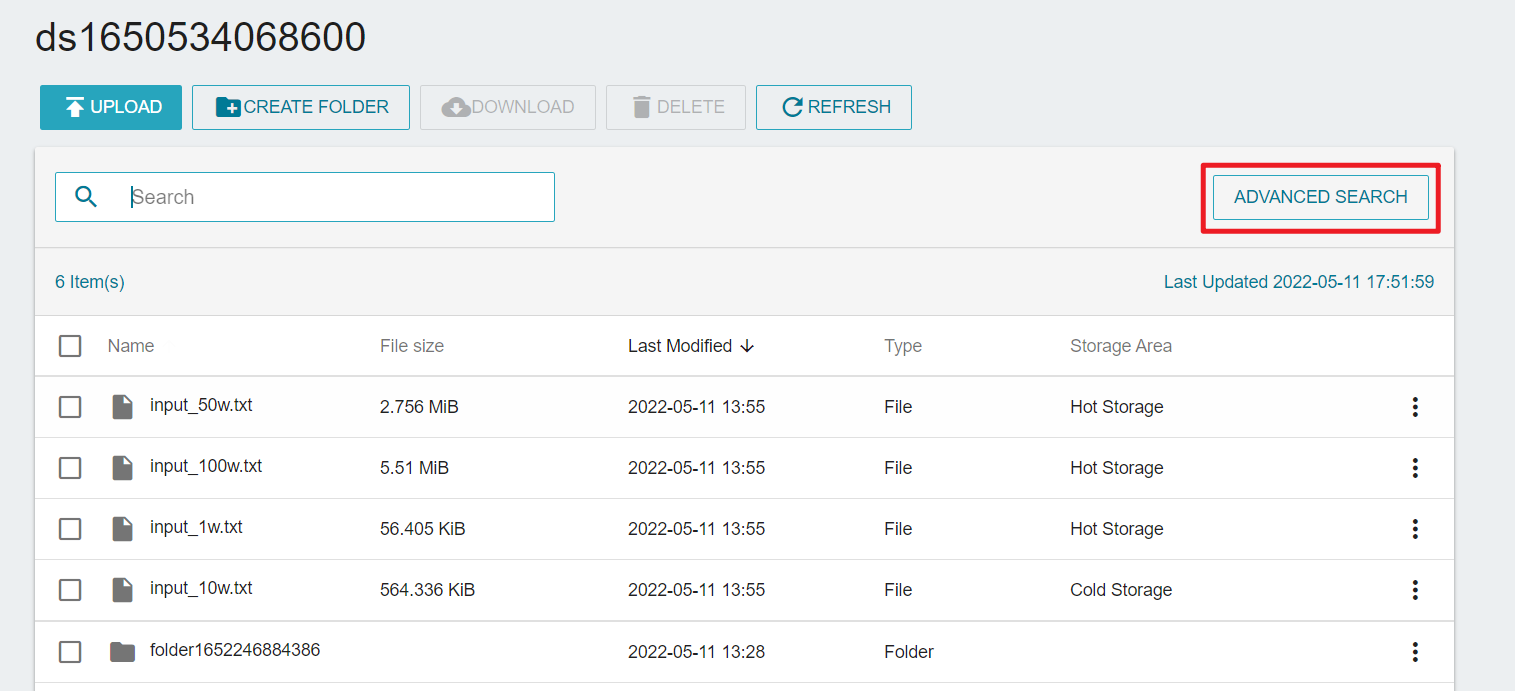Open options menu for folder1652246884386
The width and height of the screenshot is (1515, 691).
click(1414, 652)
